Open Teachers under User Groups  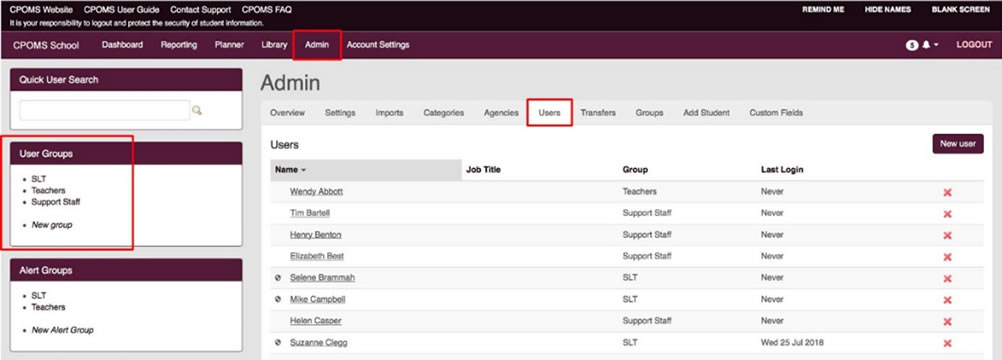pyautogui.click(x=48, y=191)
